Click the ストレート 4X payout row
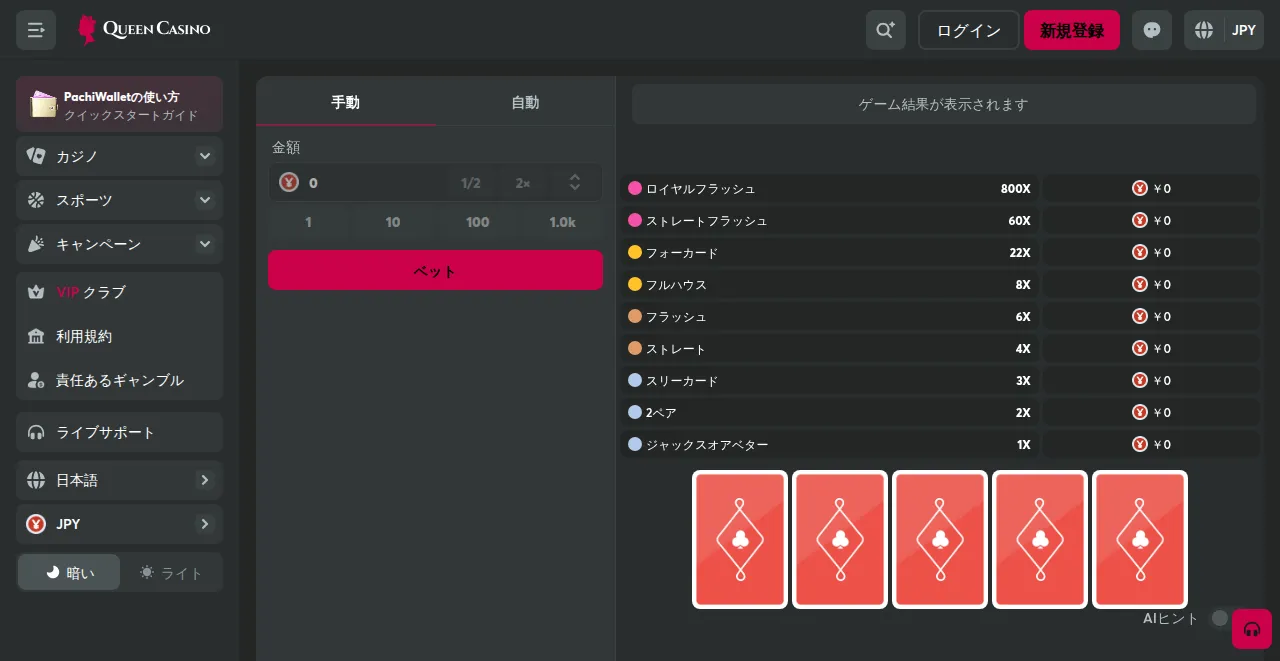The height and width of the screenshot is (661, 1280). (830, 348)
